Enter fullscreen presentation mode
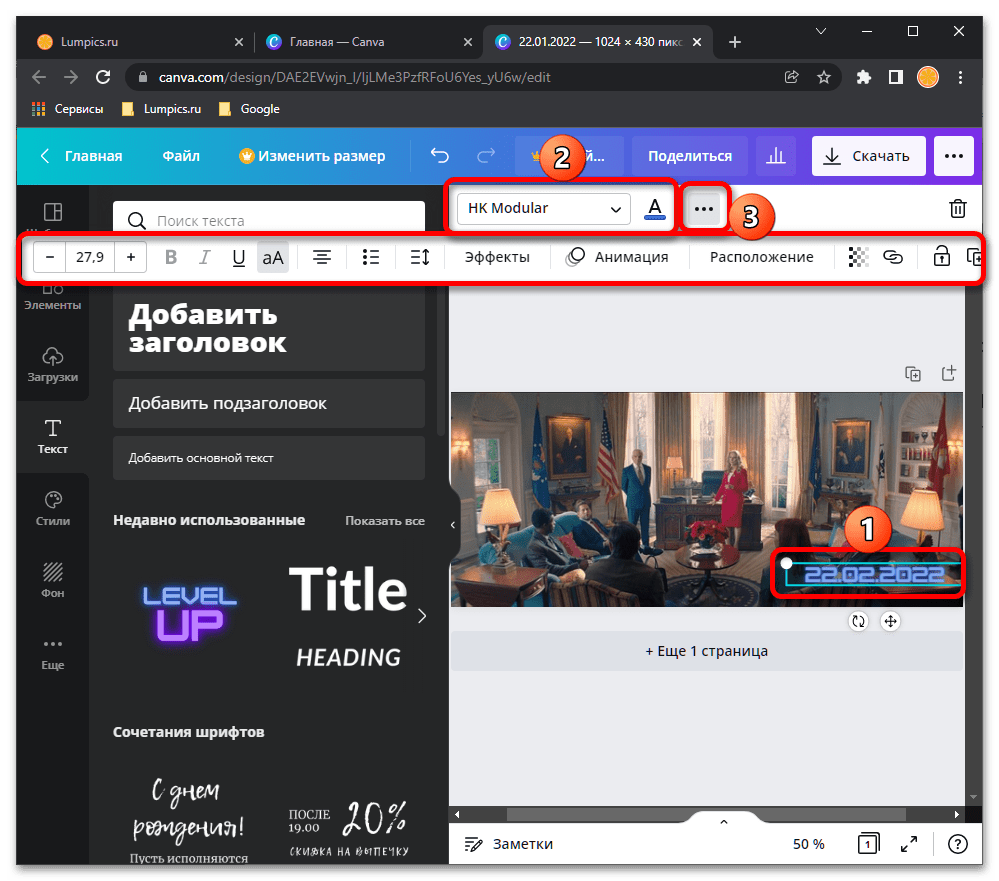 click(x=909, y=844)
